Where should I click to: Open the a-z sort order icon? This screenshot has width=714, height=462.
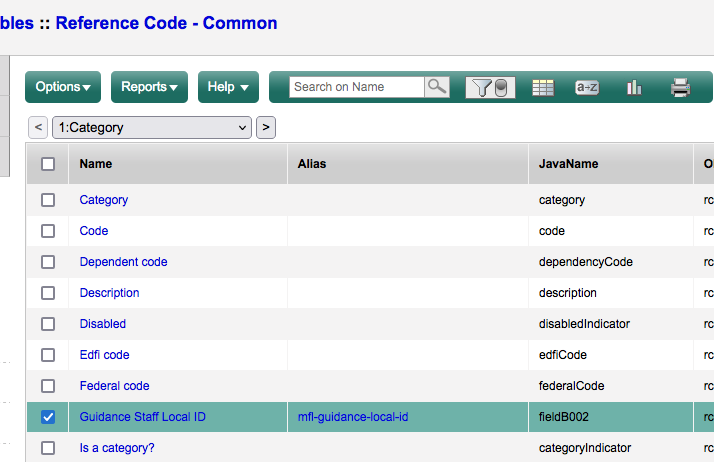tap(587, 88)
